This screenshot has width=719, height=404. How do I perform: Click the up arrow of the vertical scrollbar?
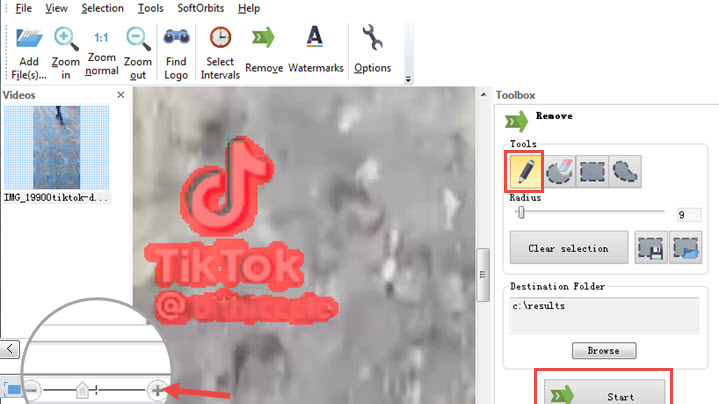click(483, 95)
